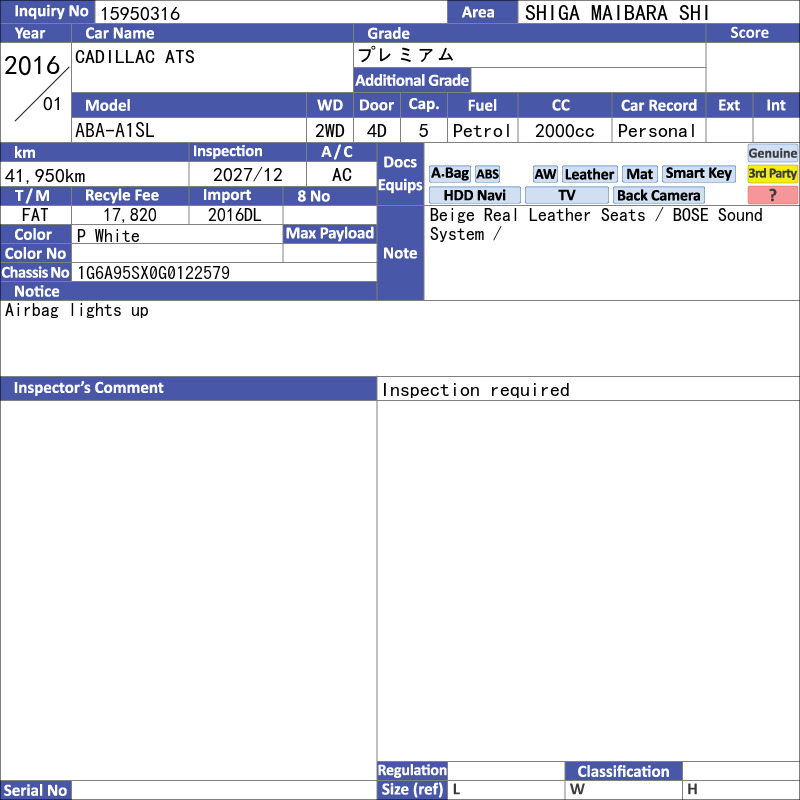Click the A-Bag equipment badge
The height and width of the screenshot is (800, 800).
pos(449,174)
